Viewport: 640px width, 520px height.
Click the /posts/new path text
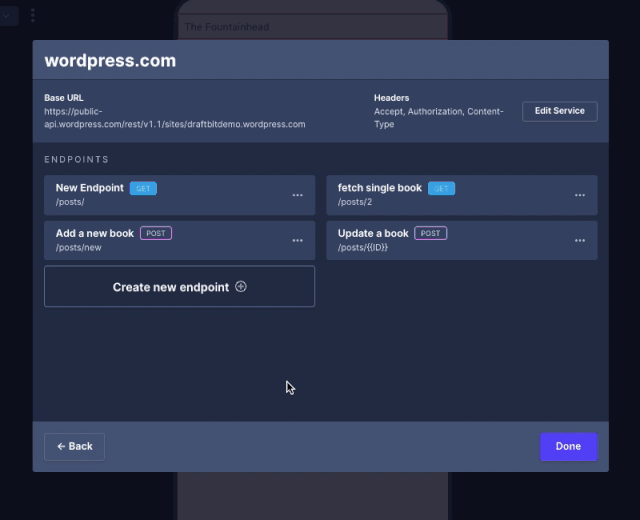coord(79,248)
